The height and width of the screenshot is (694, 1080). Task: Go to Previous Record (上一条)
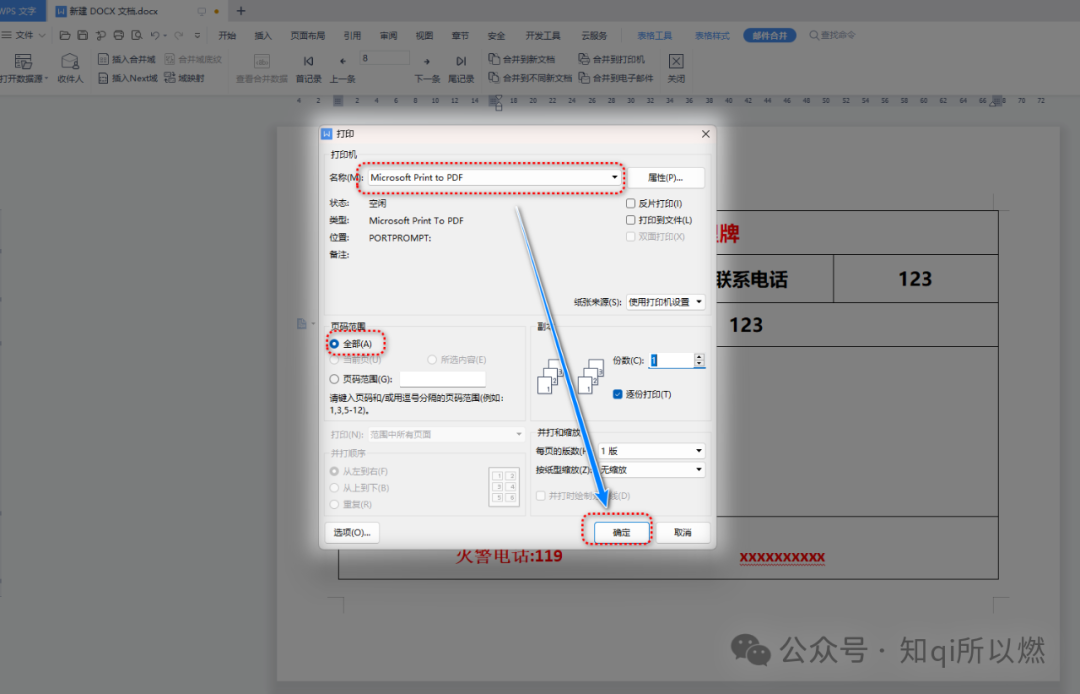pos(342,69)
